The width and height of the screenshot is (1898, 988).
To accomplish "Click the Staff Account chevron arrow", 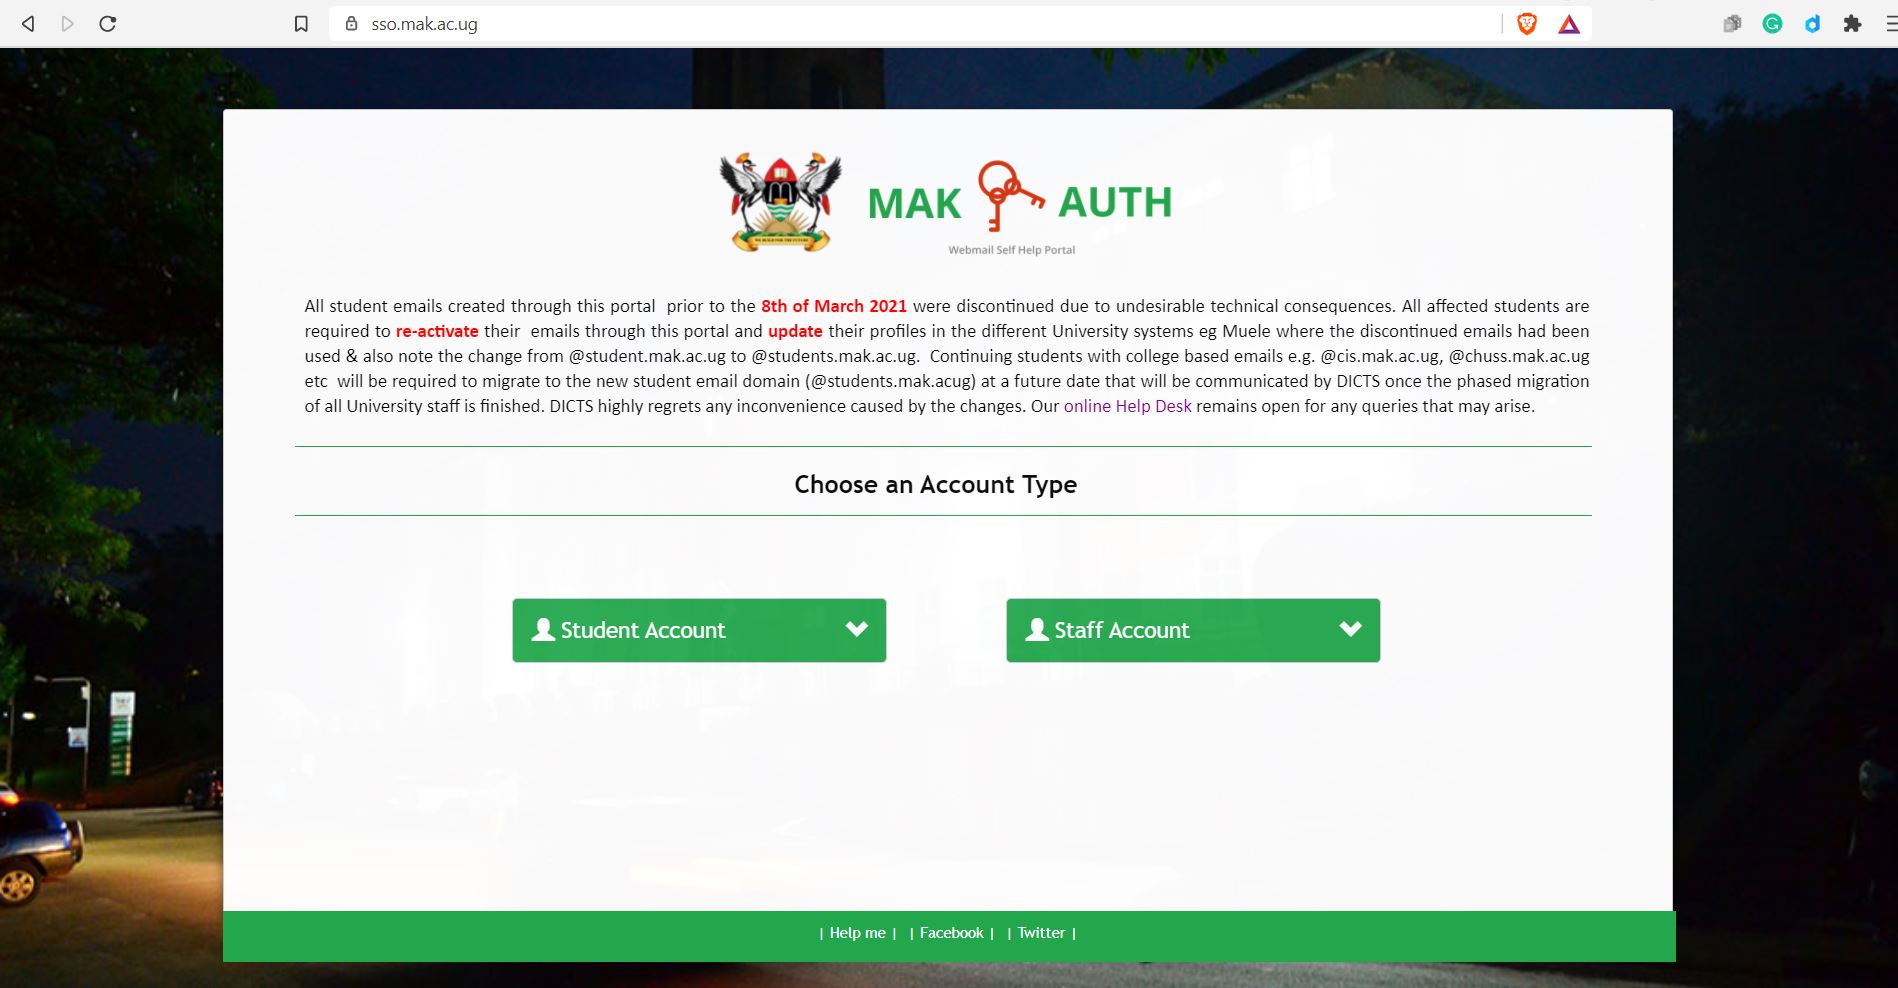I will 1350,629.
